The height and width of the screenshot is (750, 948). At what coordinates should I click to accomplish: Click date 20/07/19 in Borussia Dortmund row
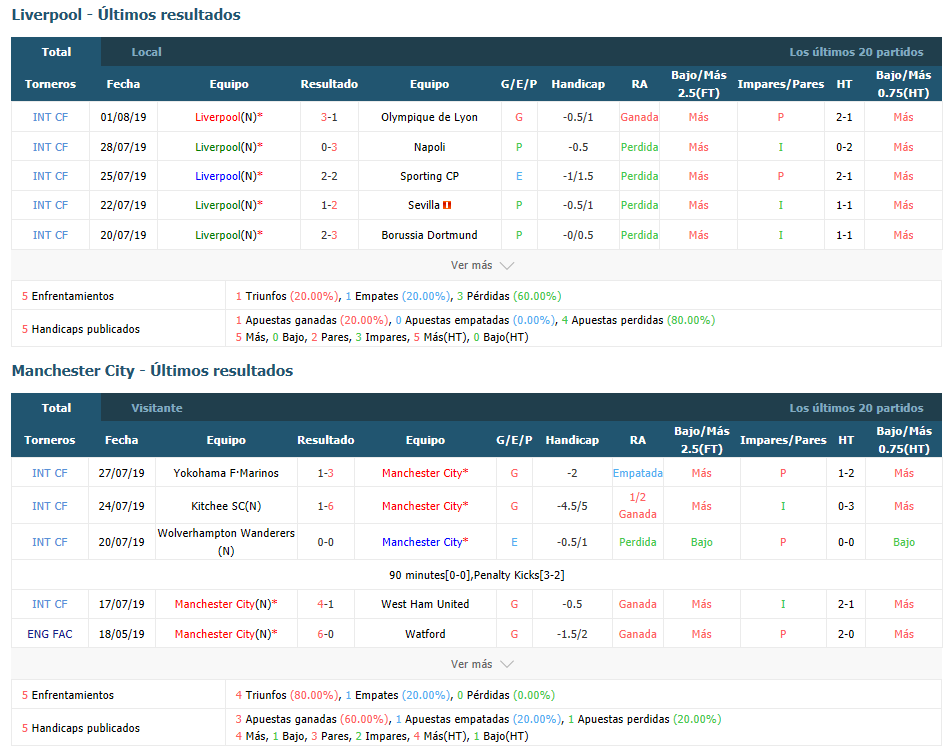(123, 235)
